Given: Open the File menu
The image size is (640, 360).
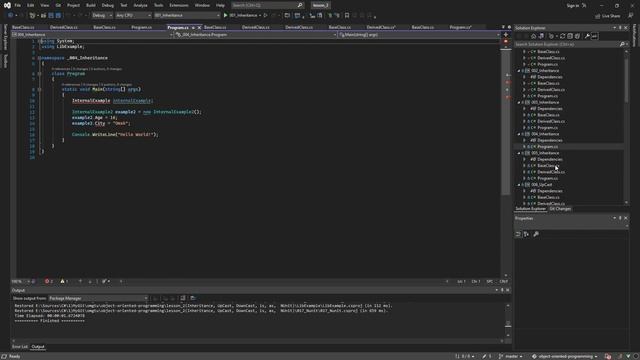Looking at the screenshot, I should (x=17, y=5).
